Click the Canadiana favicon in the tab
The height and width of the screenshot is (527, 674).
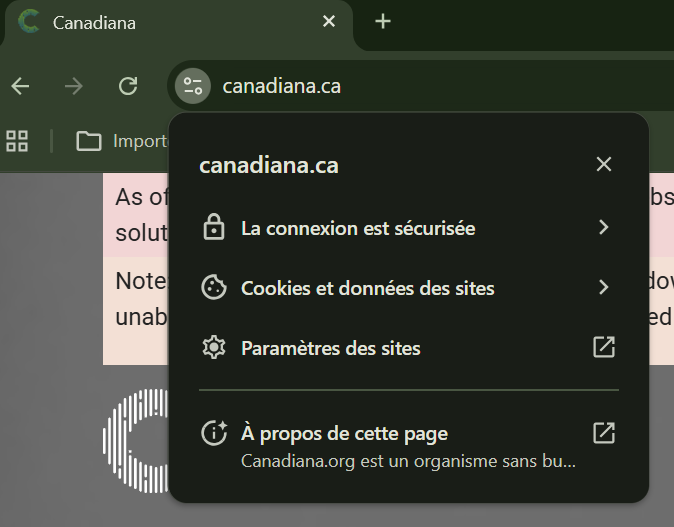point(29,21)
